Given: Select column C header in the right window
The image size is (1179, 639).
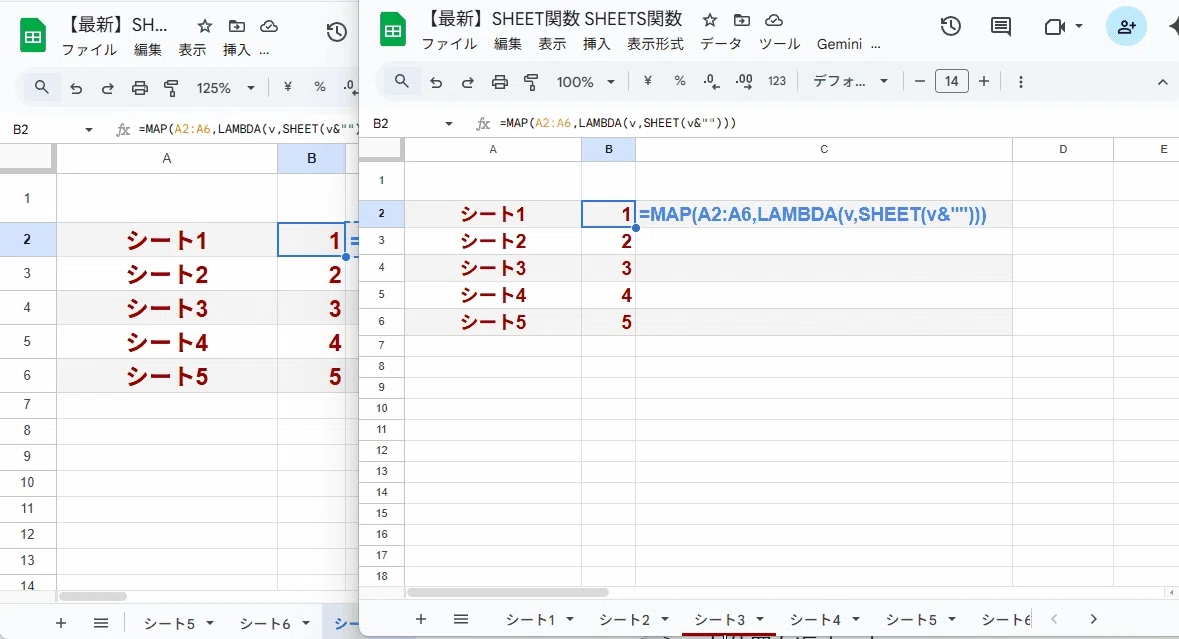Looking at the screenshot, I should pyautogui.click(x=824, y=150).
